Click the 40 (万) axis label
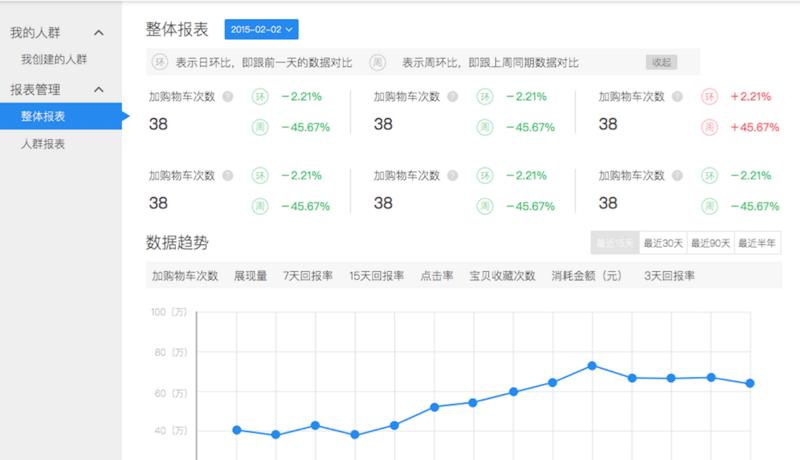800x460 pixels. click(170, 430)
